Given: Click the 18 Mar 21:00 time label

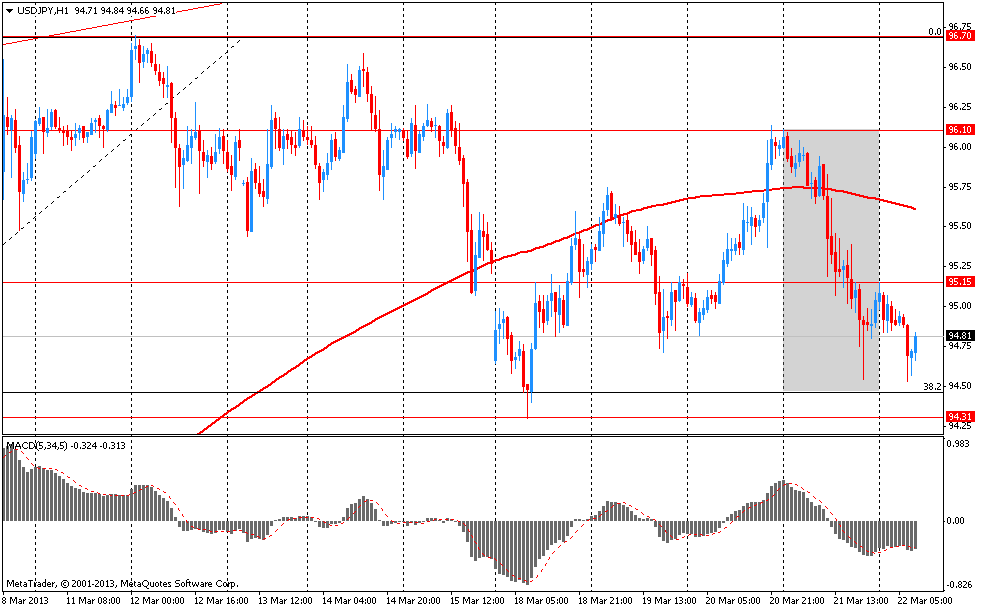Looking at the screenshot, I should [x=604, y=600].
